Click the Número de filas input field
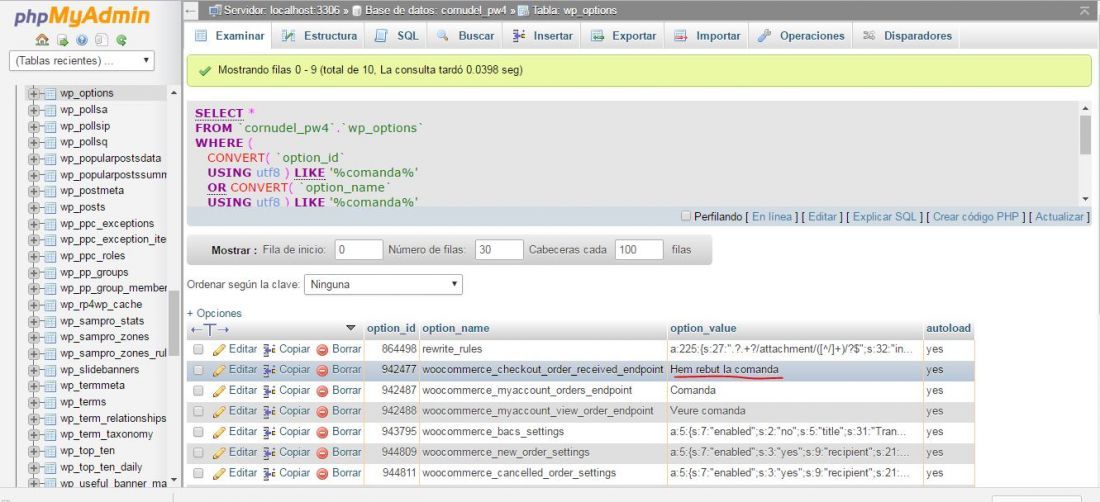The width and height of the screenshot is (1100, 502). (499, 250)
